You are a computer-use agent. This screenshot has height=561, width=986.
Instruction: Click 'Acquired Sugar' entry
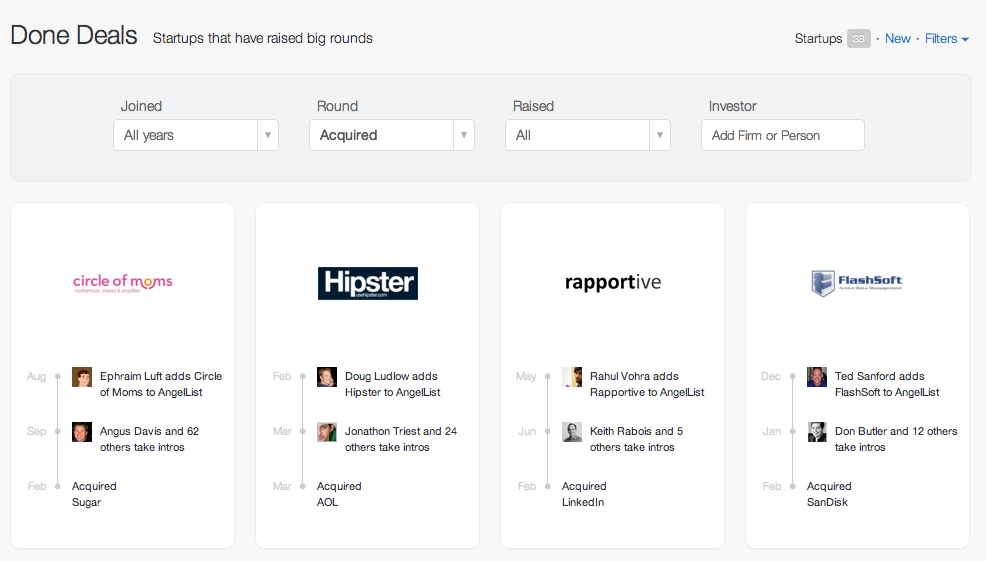[x=94, y=494]
